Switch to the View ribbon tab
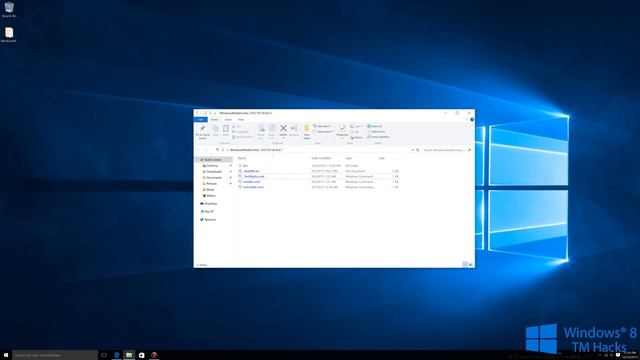Viewport: 640px width, 360px height. coord(241,120)
